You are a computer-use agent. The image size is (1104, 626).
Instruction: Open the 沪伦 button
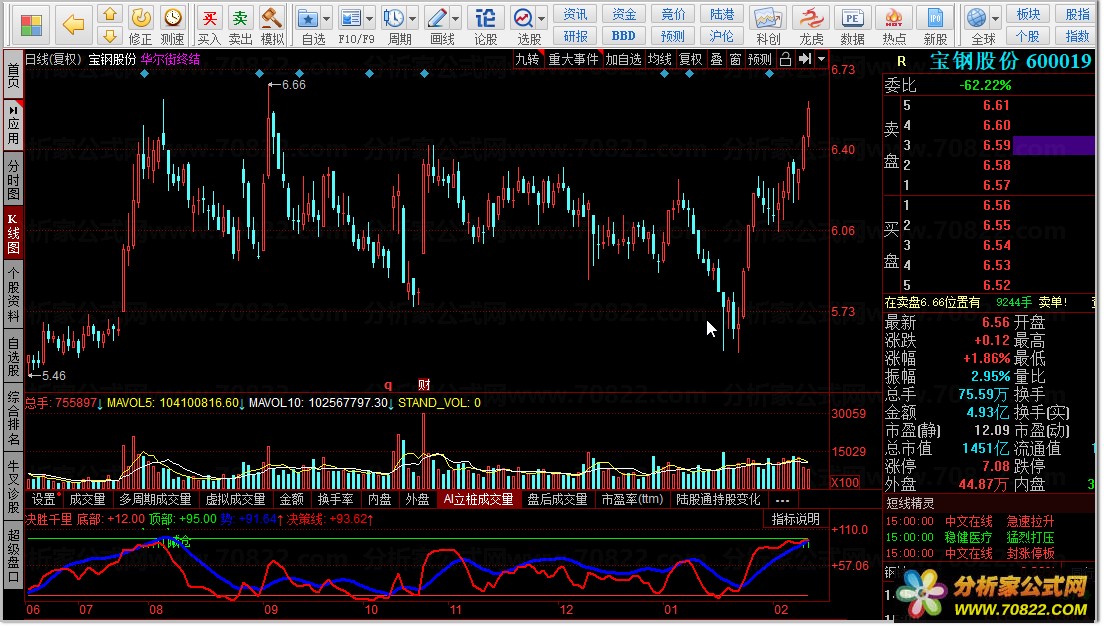[722, 36]
